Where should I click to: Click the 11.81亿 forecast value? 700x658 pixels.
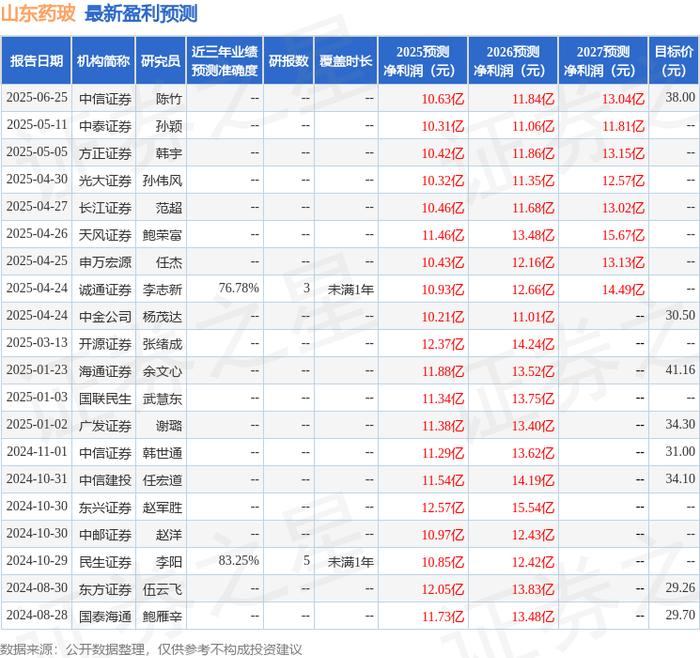(623, 126)
